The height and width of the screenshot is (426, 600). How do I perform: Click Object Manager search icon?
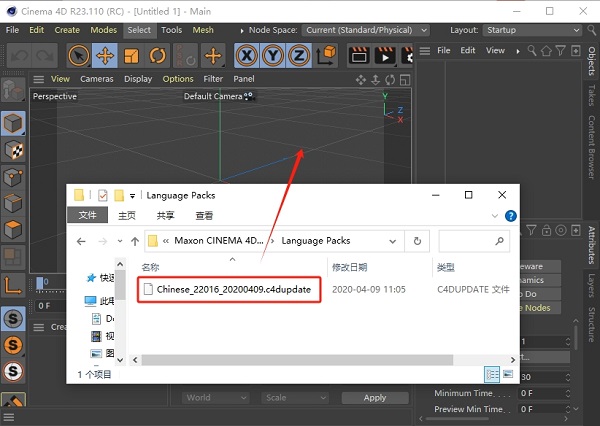(x=532, y=51)
